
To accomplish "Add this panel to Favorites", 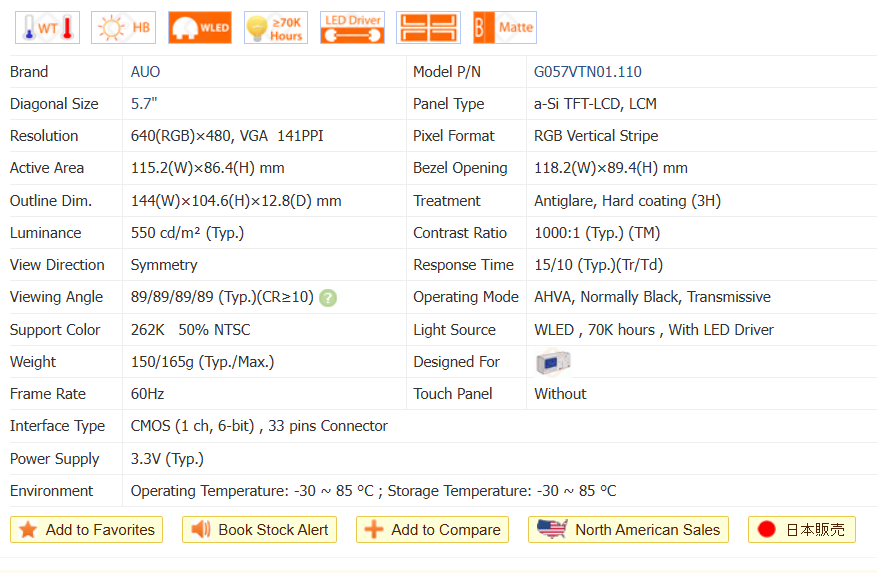I will click(86, 530).
